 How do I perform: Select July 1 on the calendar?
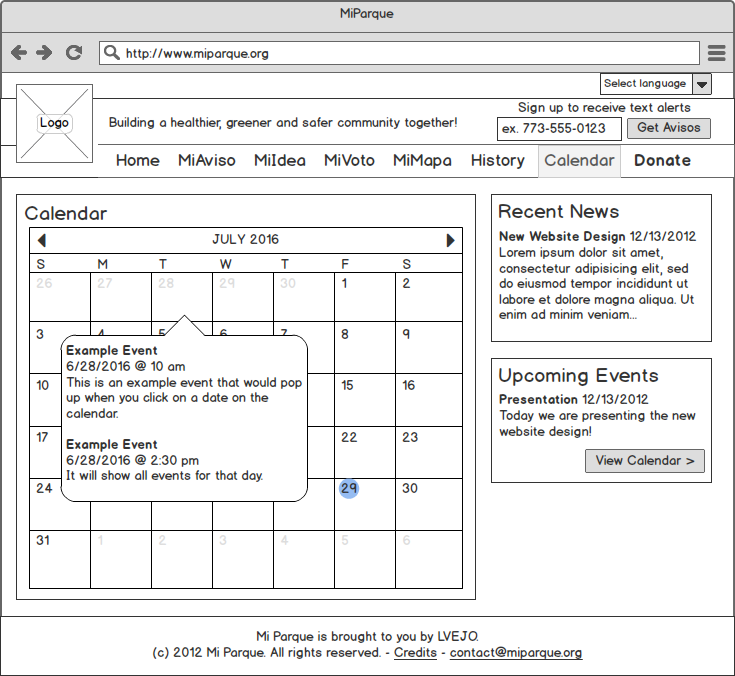(365, 297)
